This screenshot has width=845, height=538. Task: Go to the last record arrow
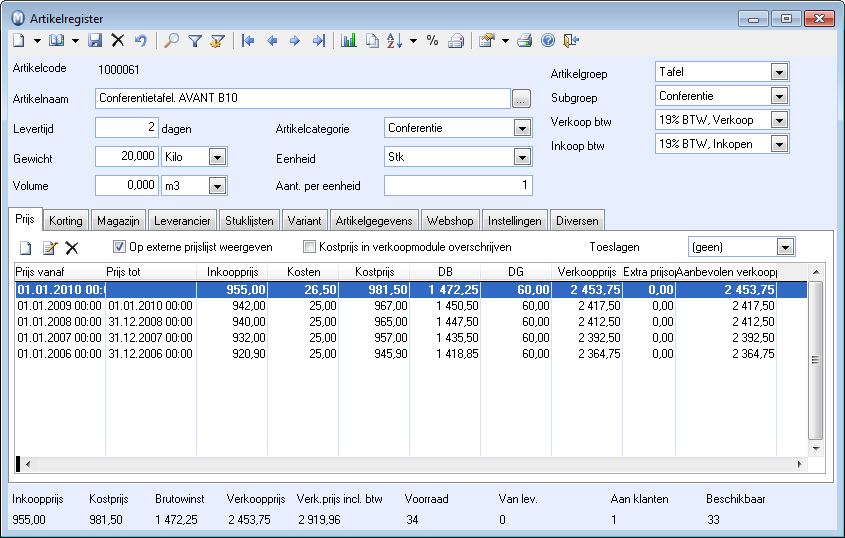click(x=318, y=41)
